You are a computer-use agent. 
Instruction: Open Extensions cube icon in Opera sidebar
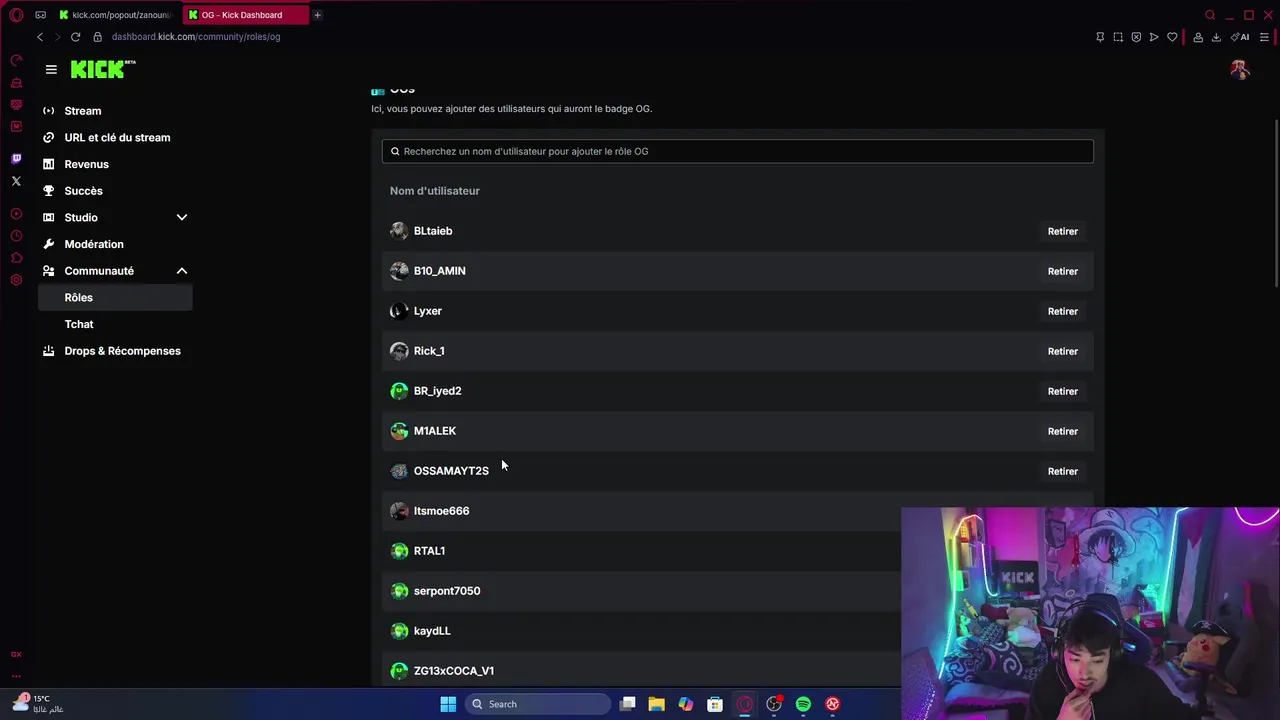[x=16, y=258]
